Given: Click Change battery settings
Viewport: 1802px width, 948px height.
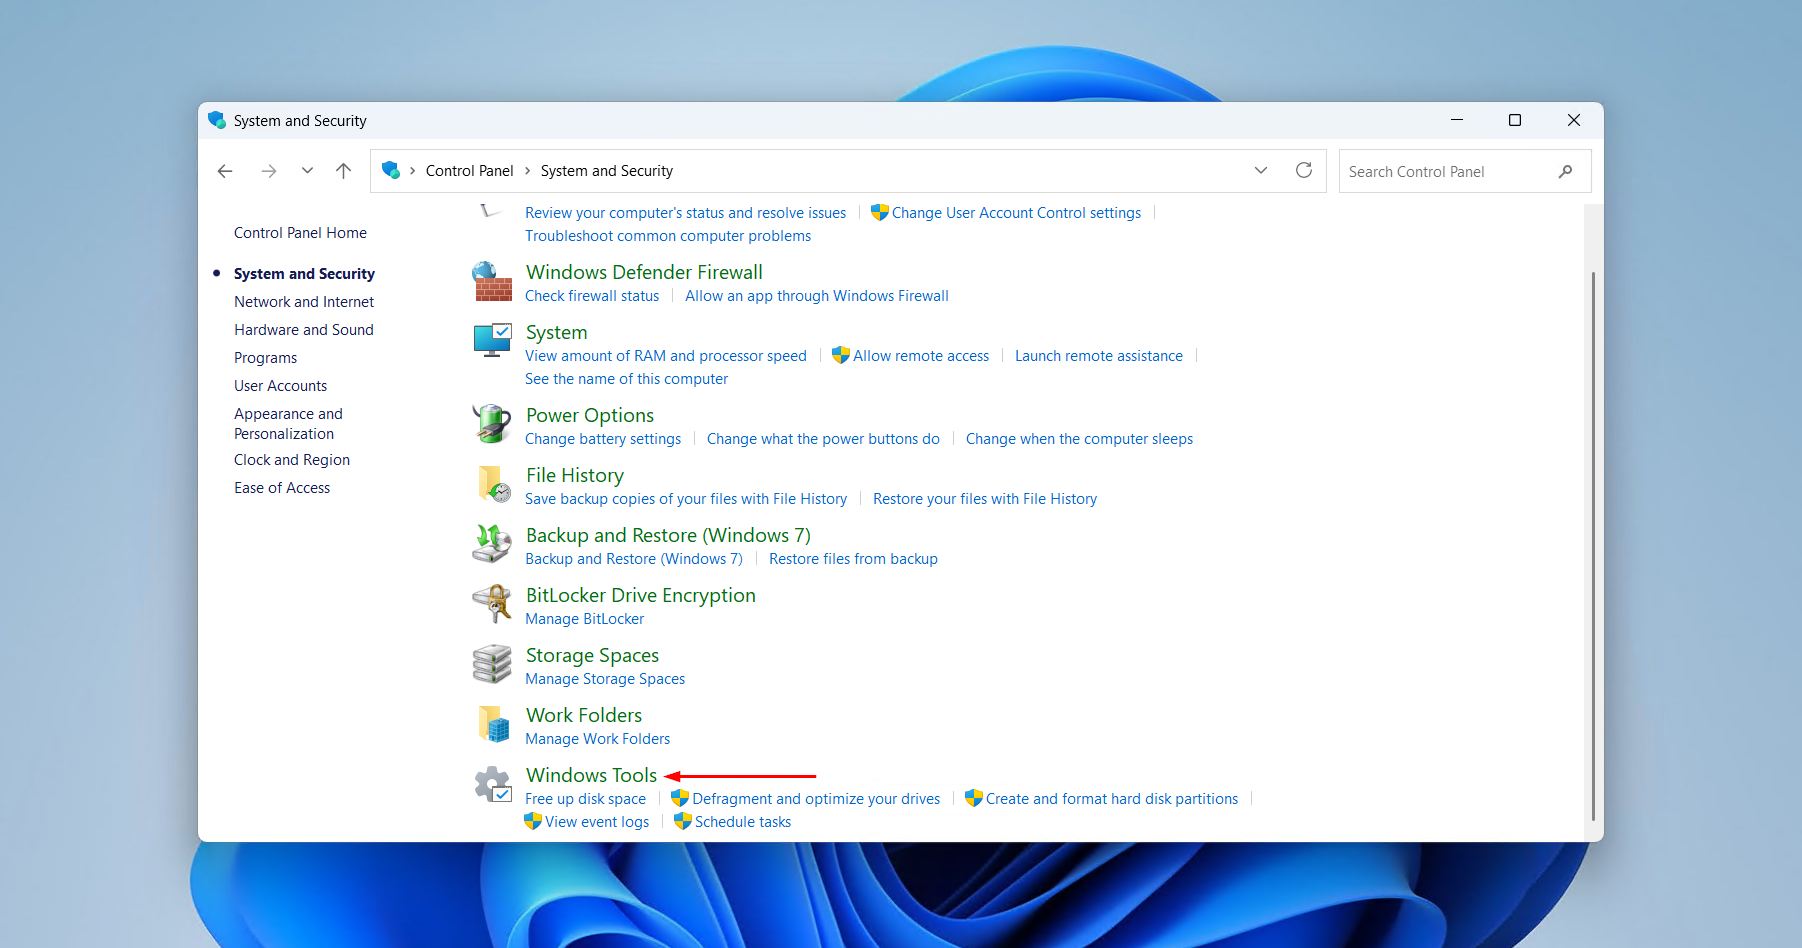Looking at the screenshot, I should click(603, 439).
